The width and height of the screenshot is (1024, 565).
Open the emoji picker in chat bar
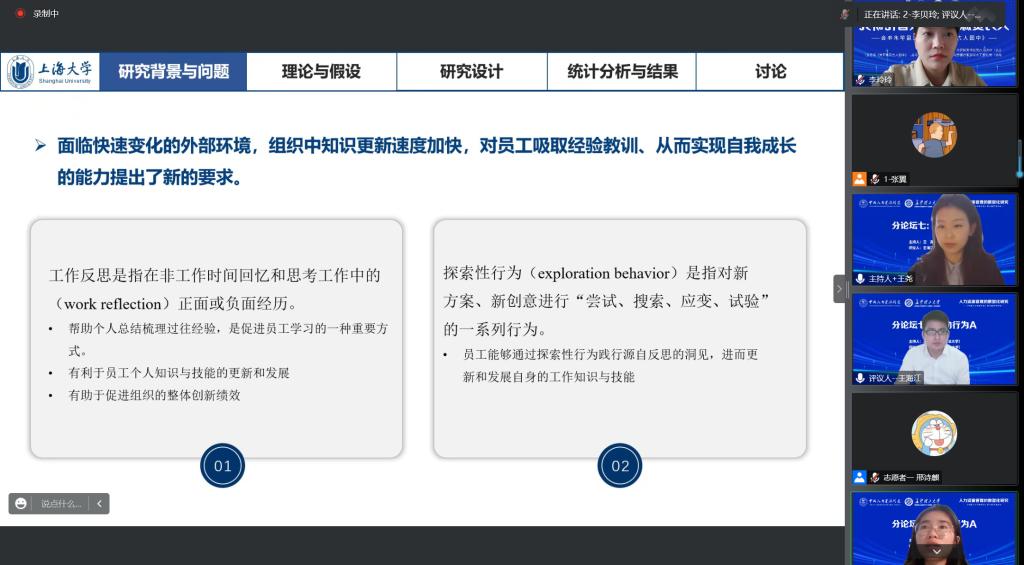[x=21, y=504]
